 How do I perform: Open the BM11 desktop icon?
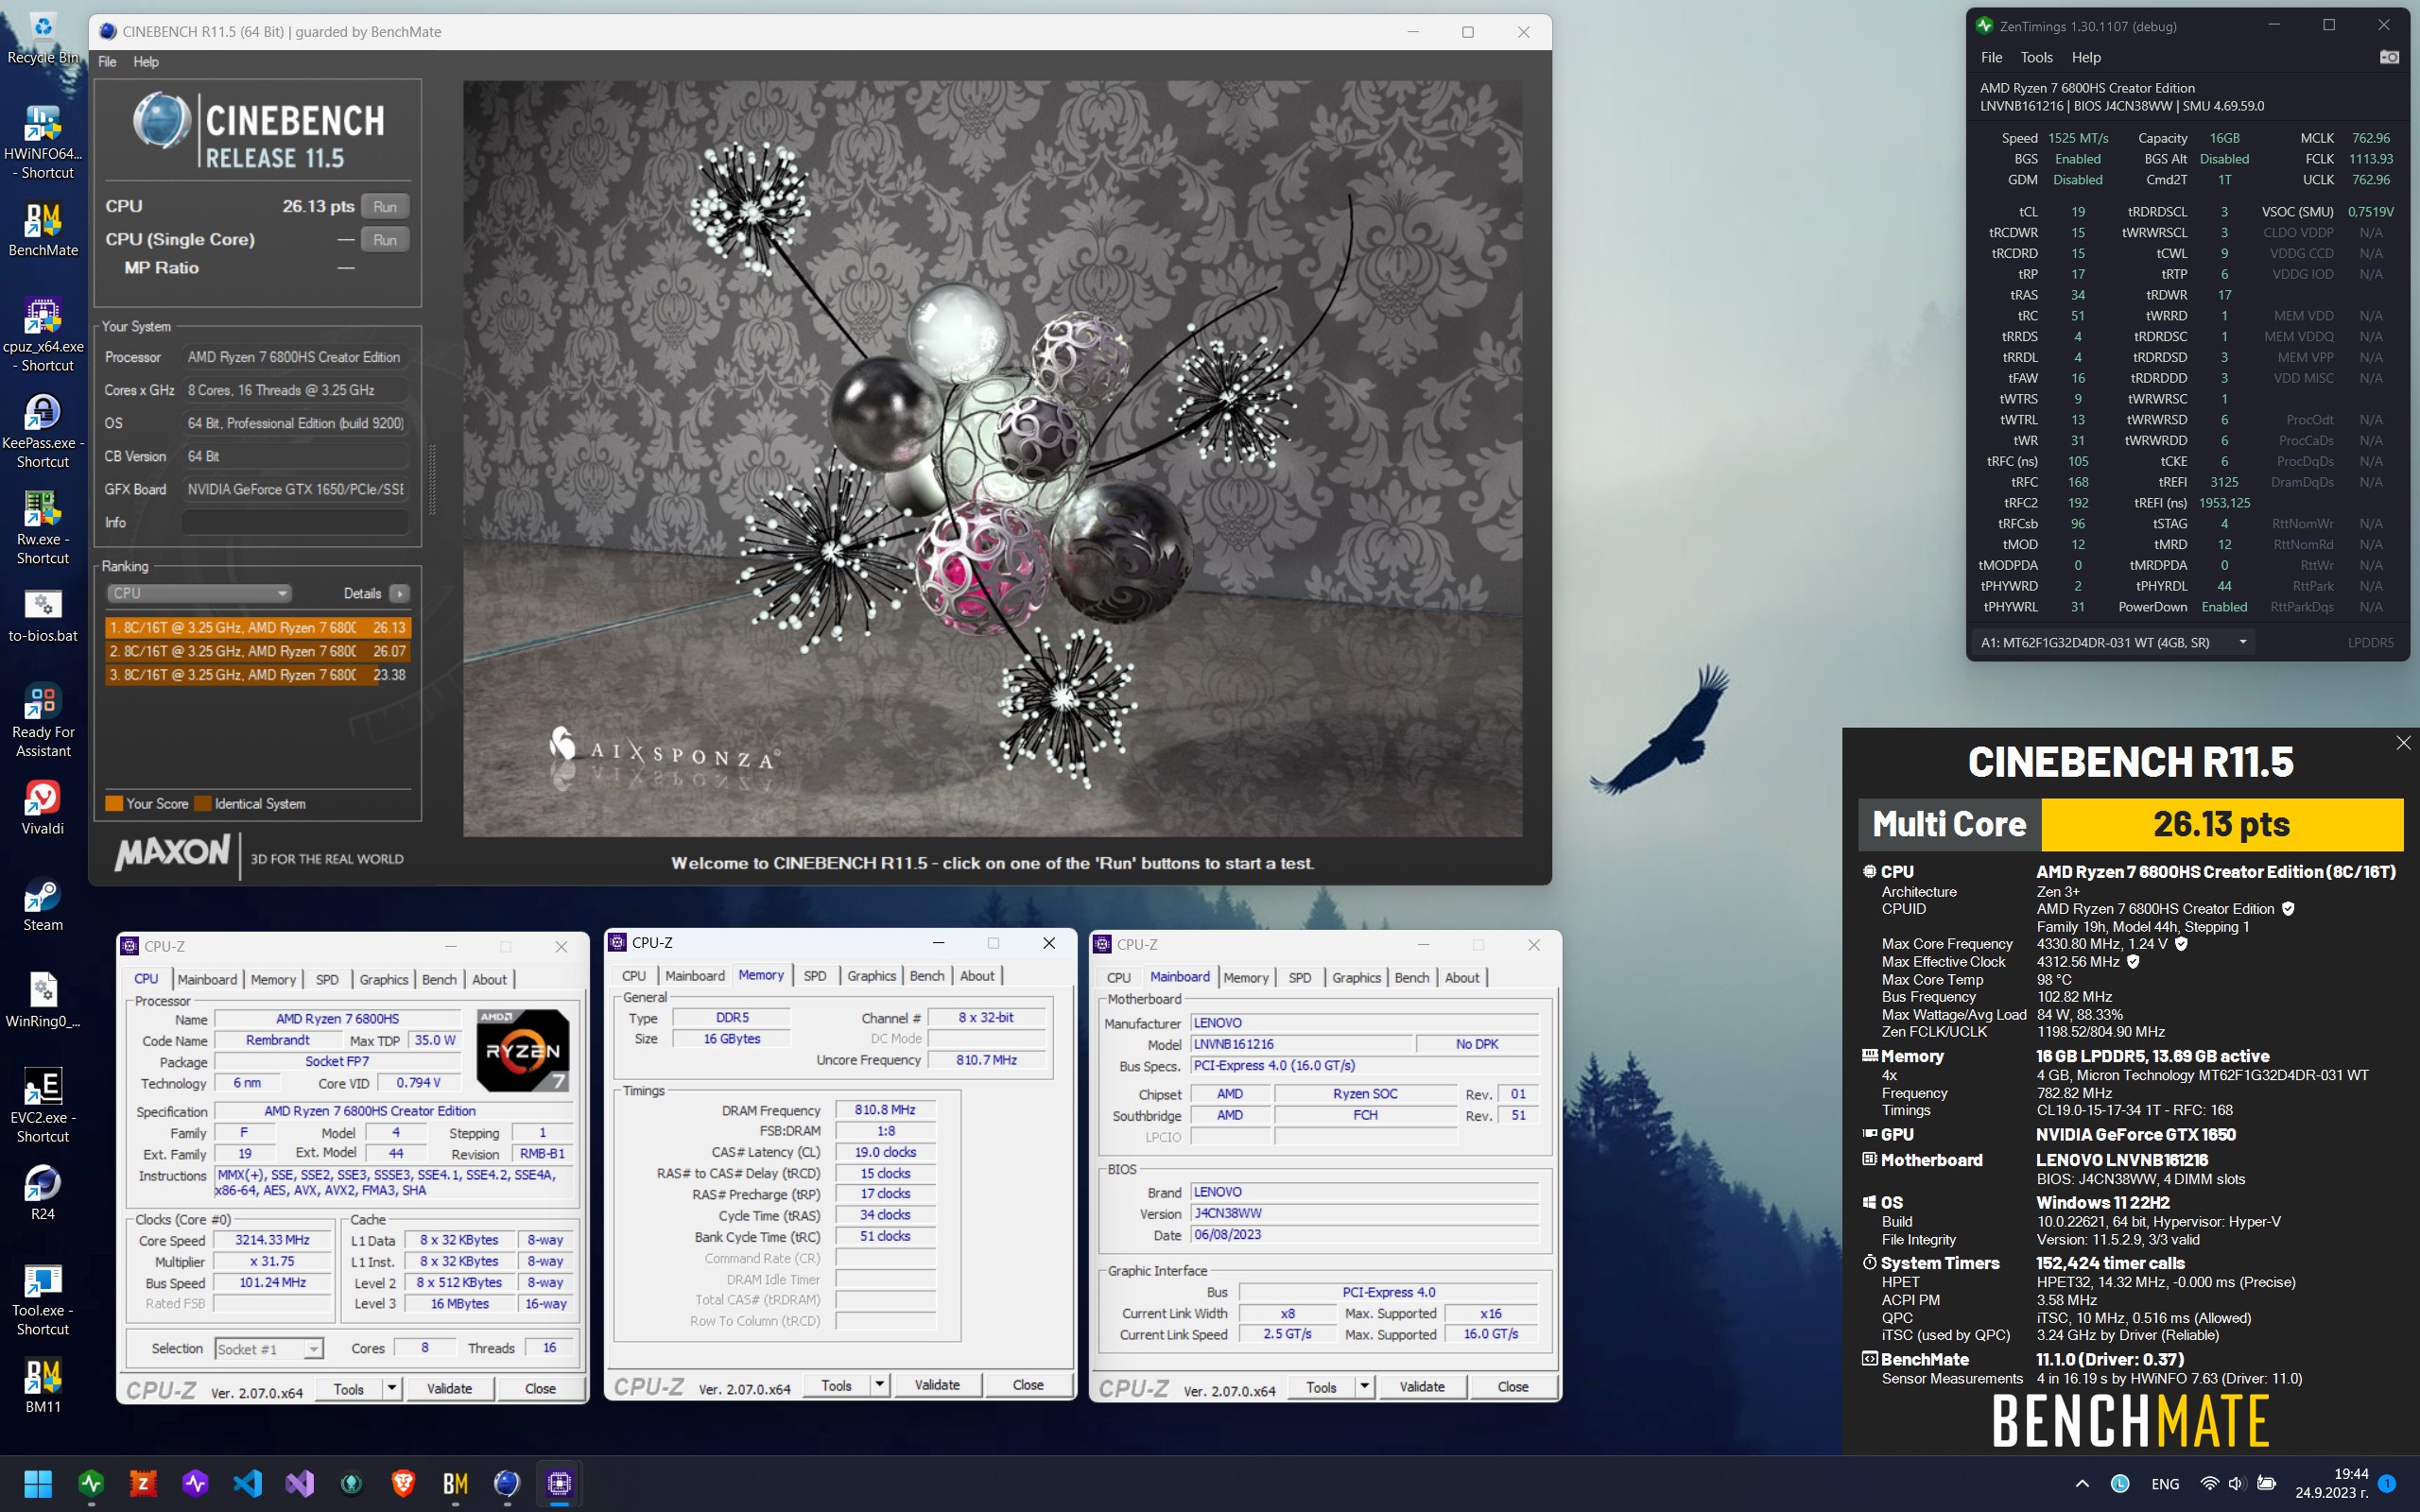pos(42,1385)
